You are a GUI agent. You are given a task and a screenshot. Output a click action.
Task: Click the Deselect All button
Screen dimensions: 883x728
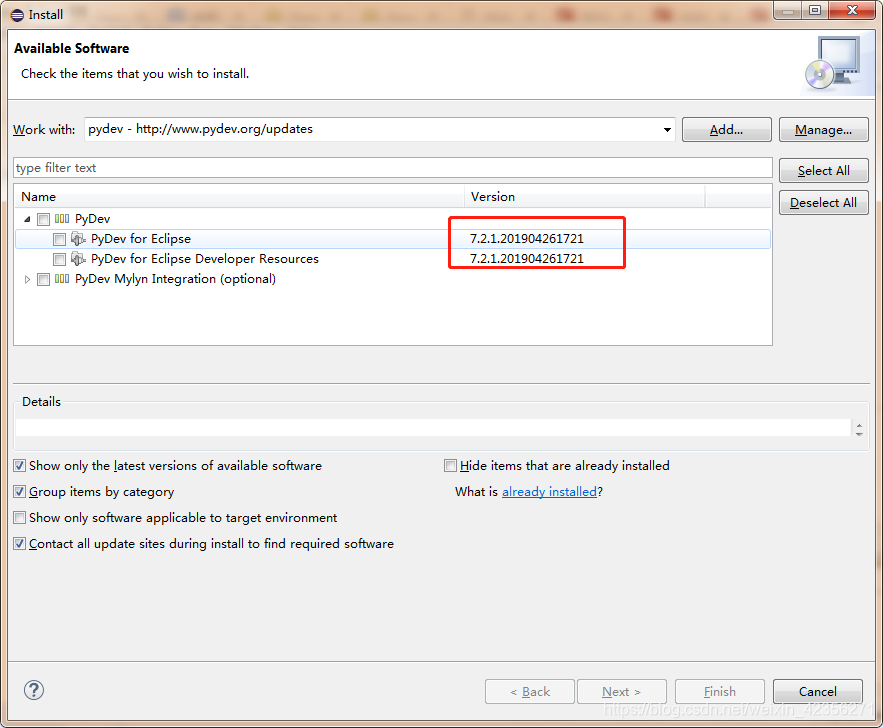(823, 203)
